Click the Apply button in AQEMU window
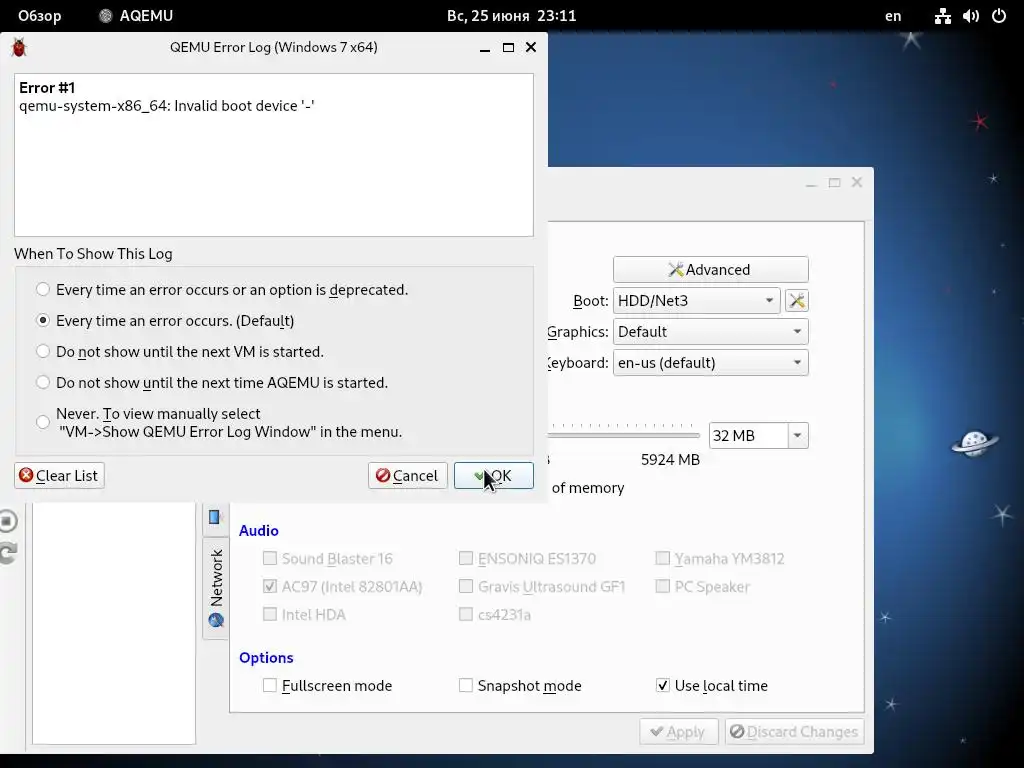1024x768 pixels. (x=679, y=731)
